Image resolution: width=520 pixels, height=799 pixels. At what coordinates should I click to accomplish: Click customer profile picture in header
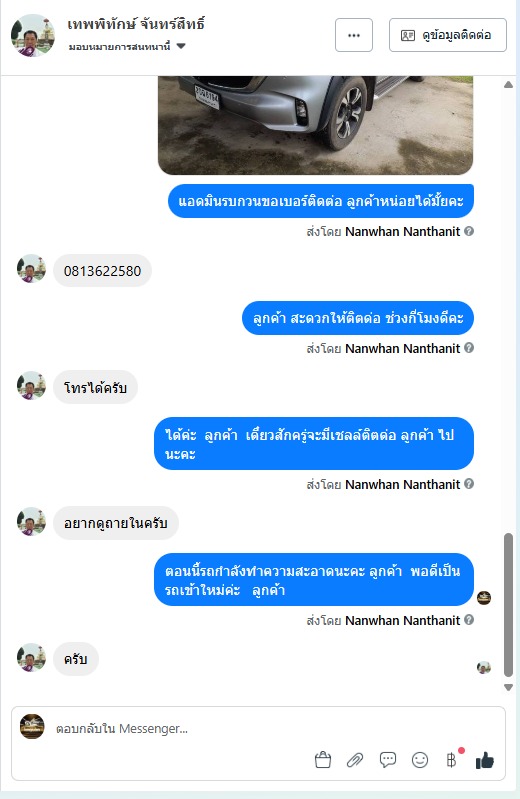[33, 35]
